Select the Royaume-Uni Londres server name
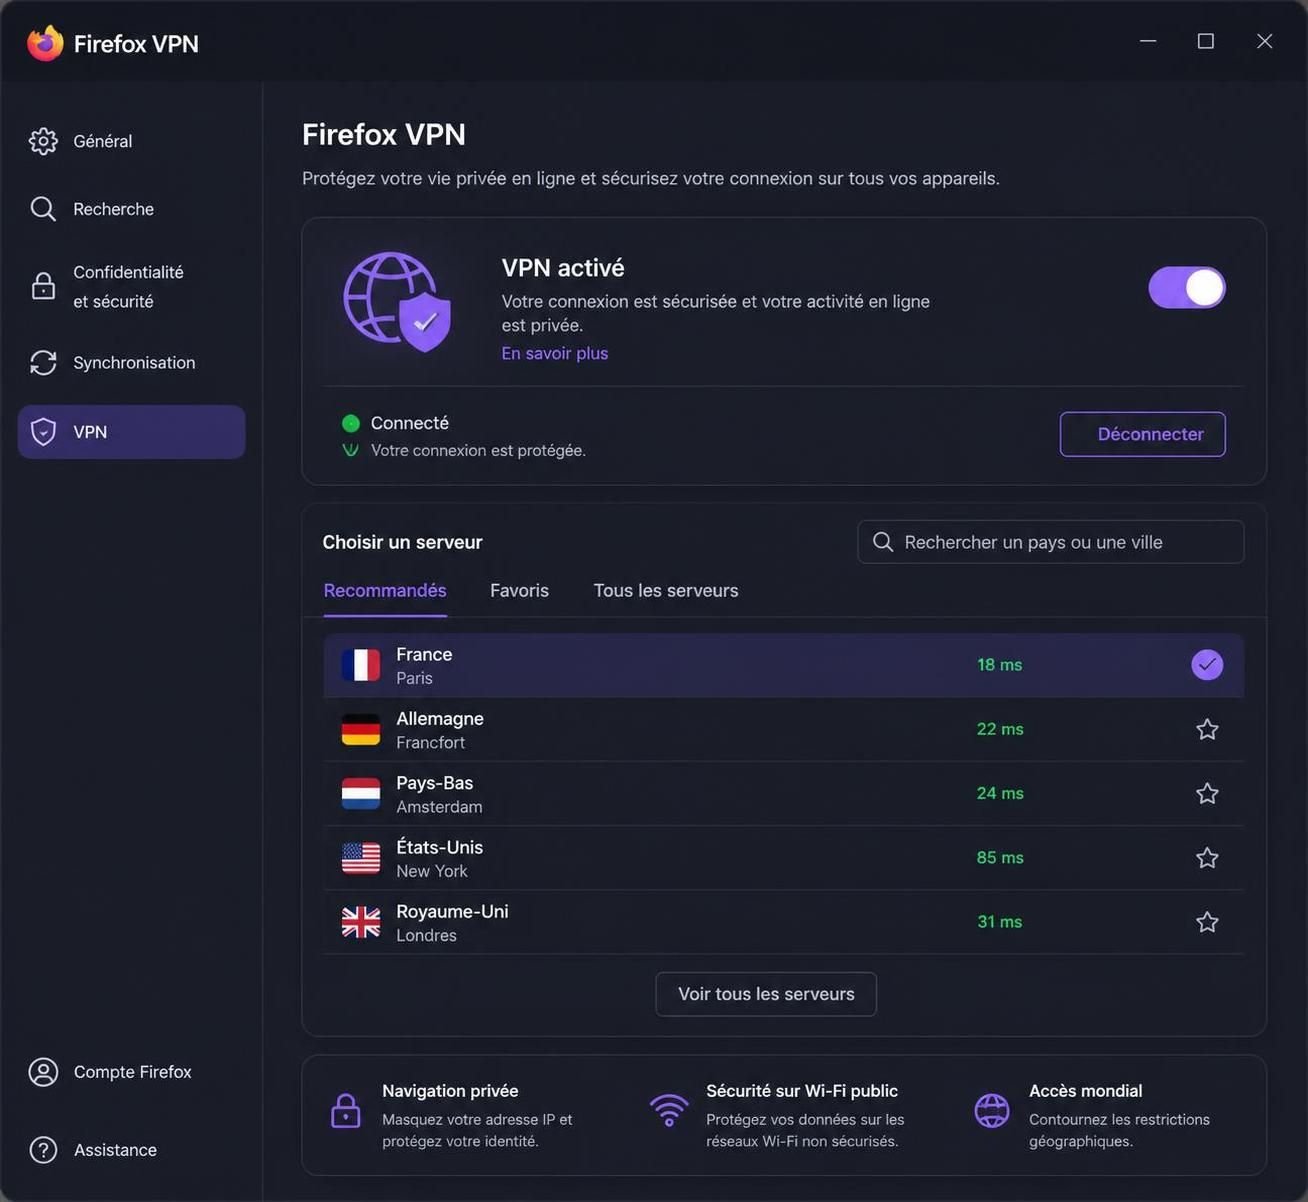 coord(452,922)
